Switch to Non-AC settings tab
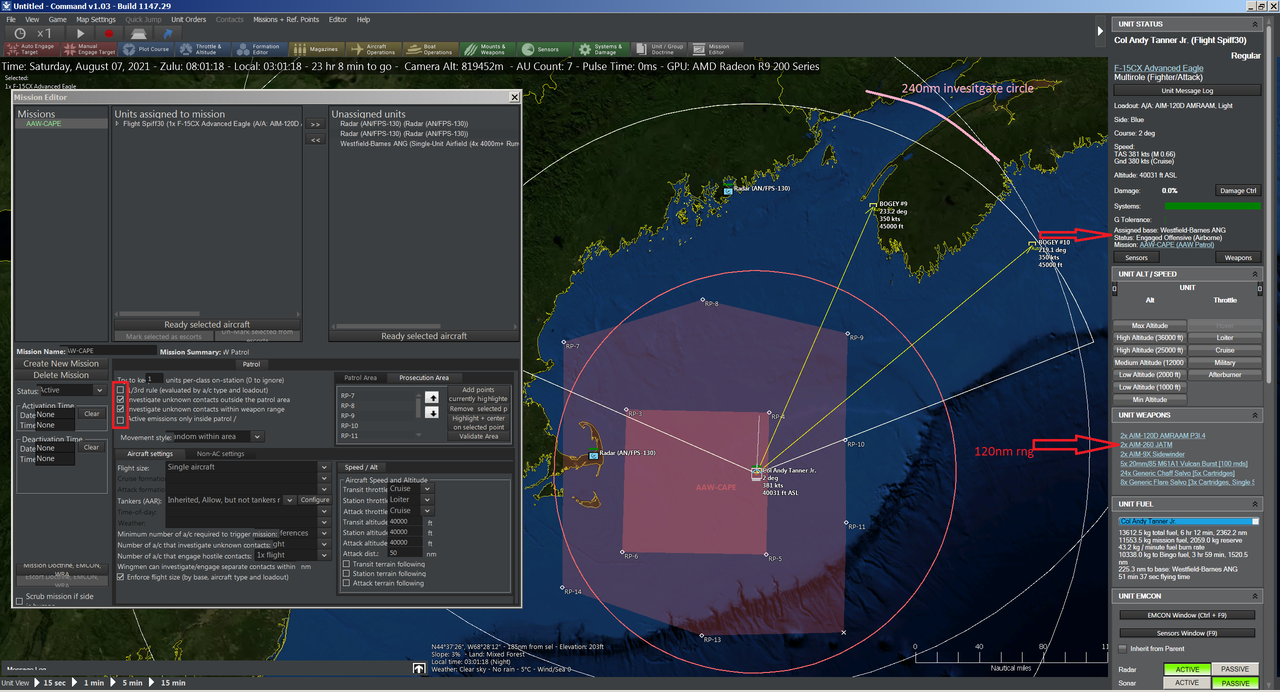The image size is (1280, 692). [220, 453]
